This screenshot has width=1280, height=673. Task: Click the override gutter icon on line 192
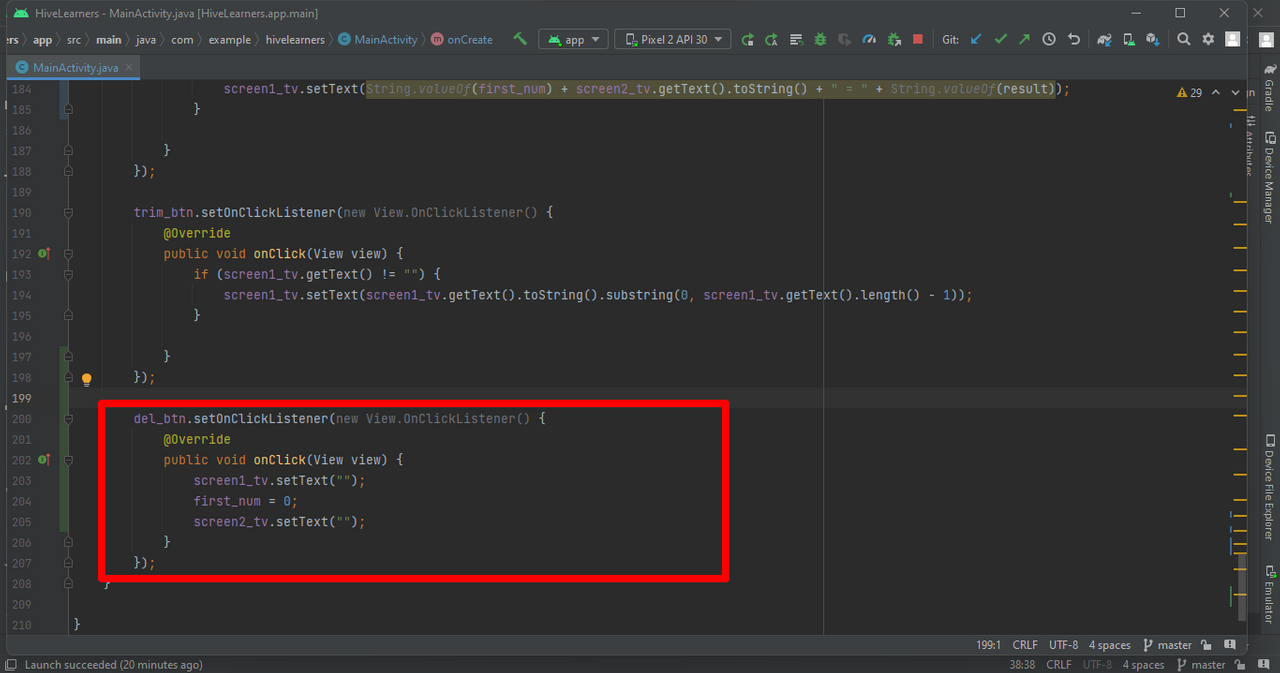click(43, 254)
